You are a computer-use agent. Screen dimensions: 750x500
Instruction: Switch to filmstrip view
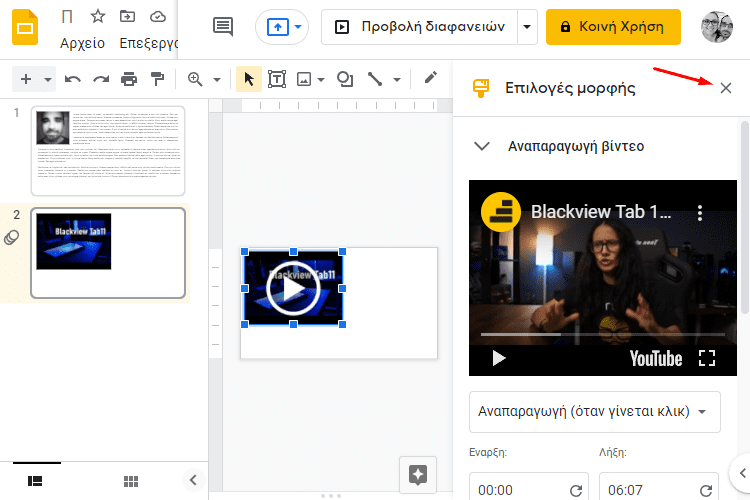click(x=35, y=481)
